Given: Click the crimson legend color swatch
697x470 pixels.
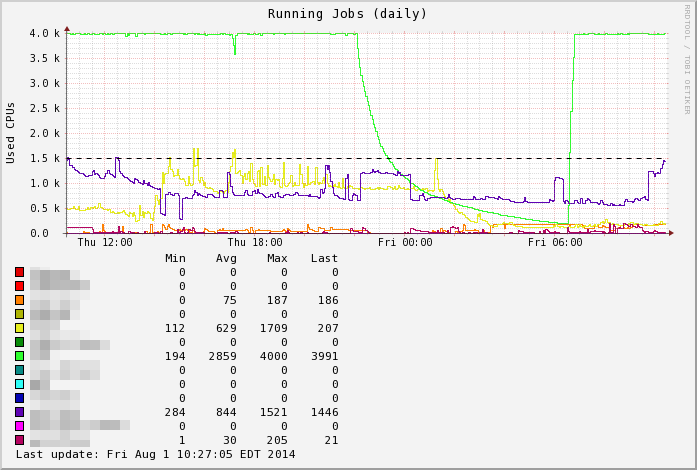Looking at the screenshot, I should [20, 440].
